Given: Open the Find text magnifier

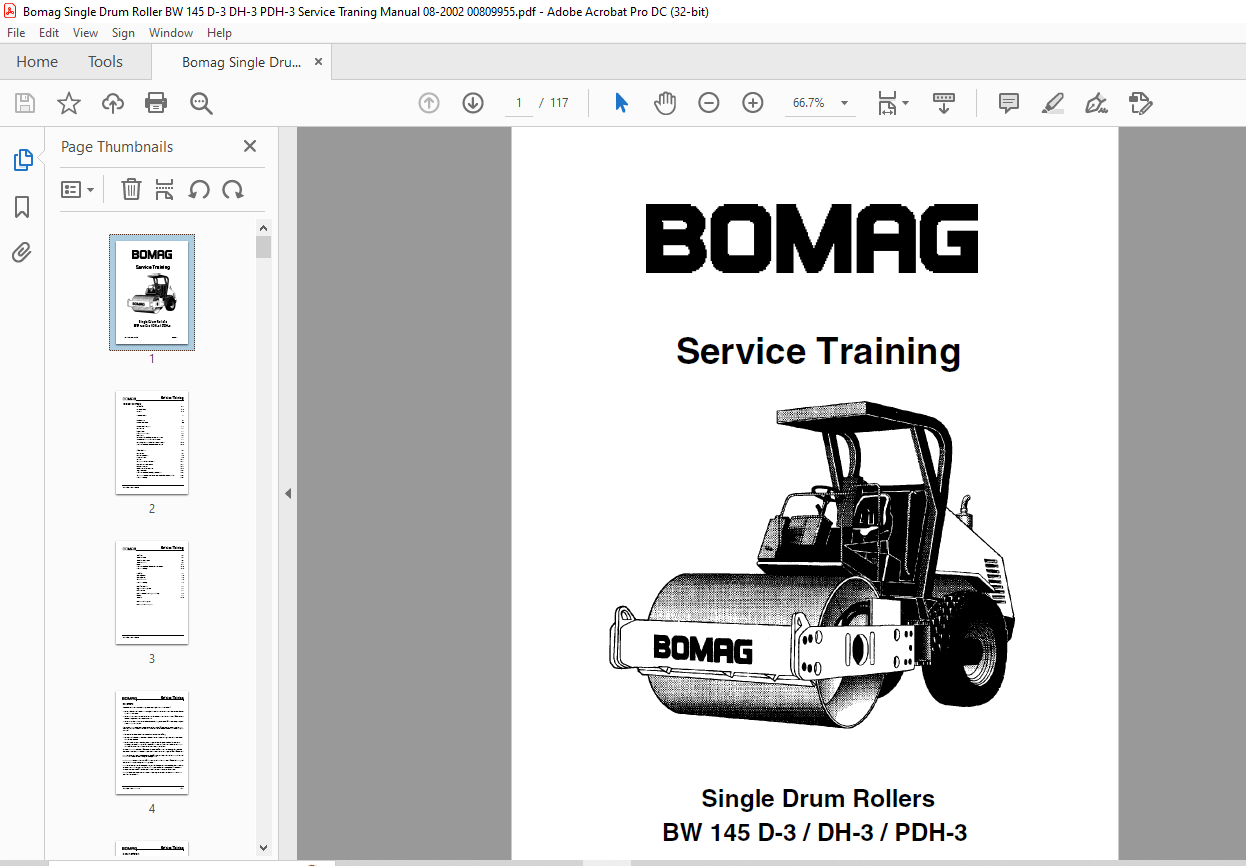Looking at the screenshot, I should pyautogui.click(x=201, y=103).
